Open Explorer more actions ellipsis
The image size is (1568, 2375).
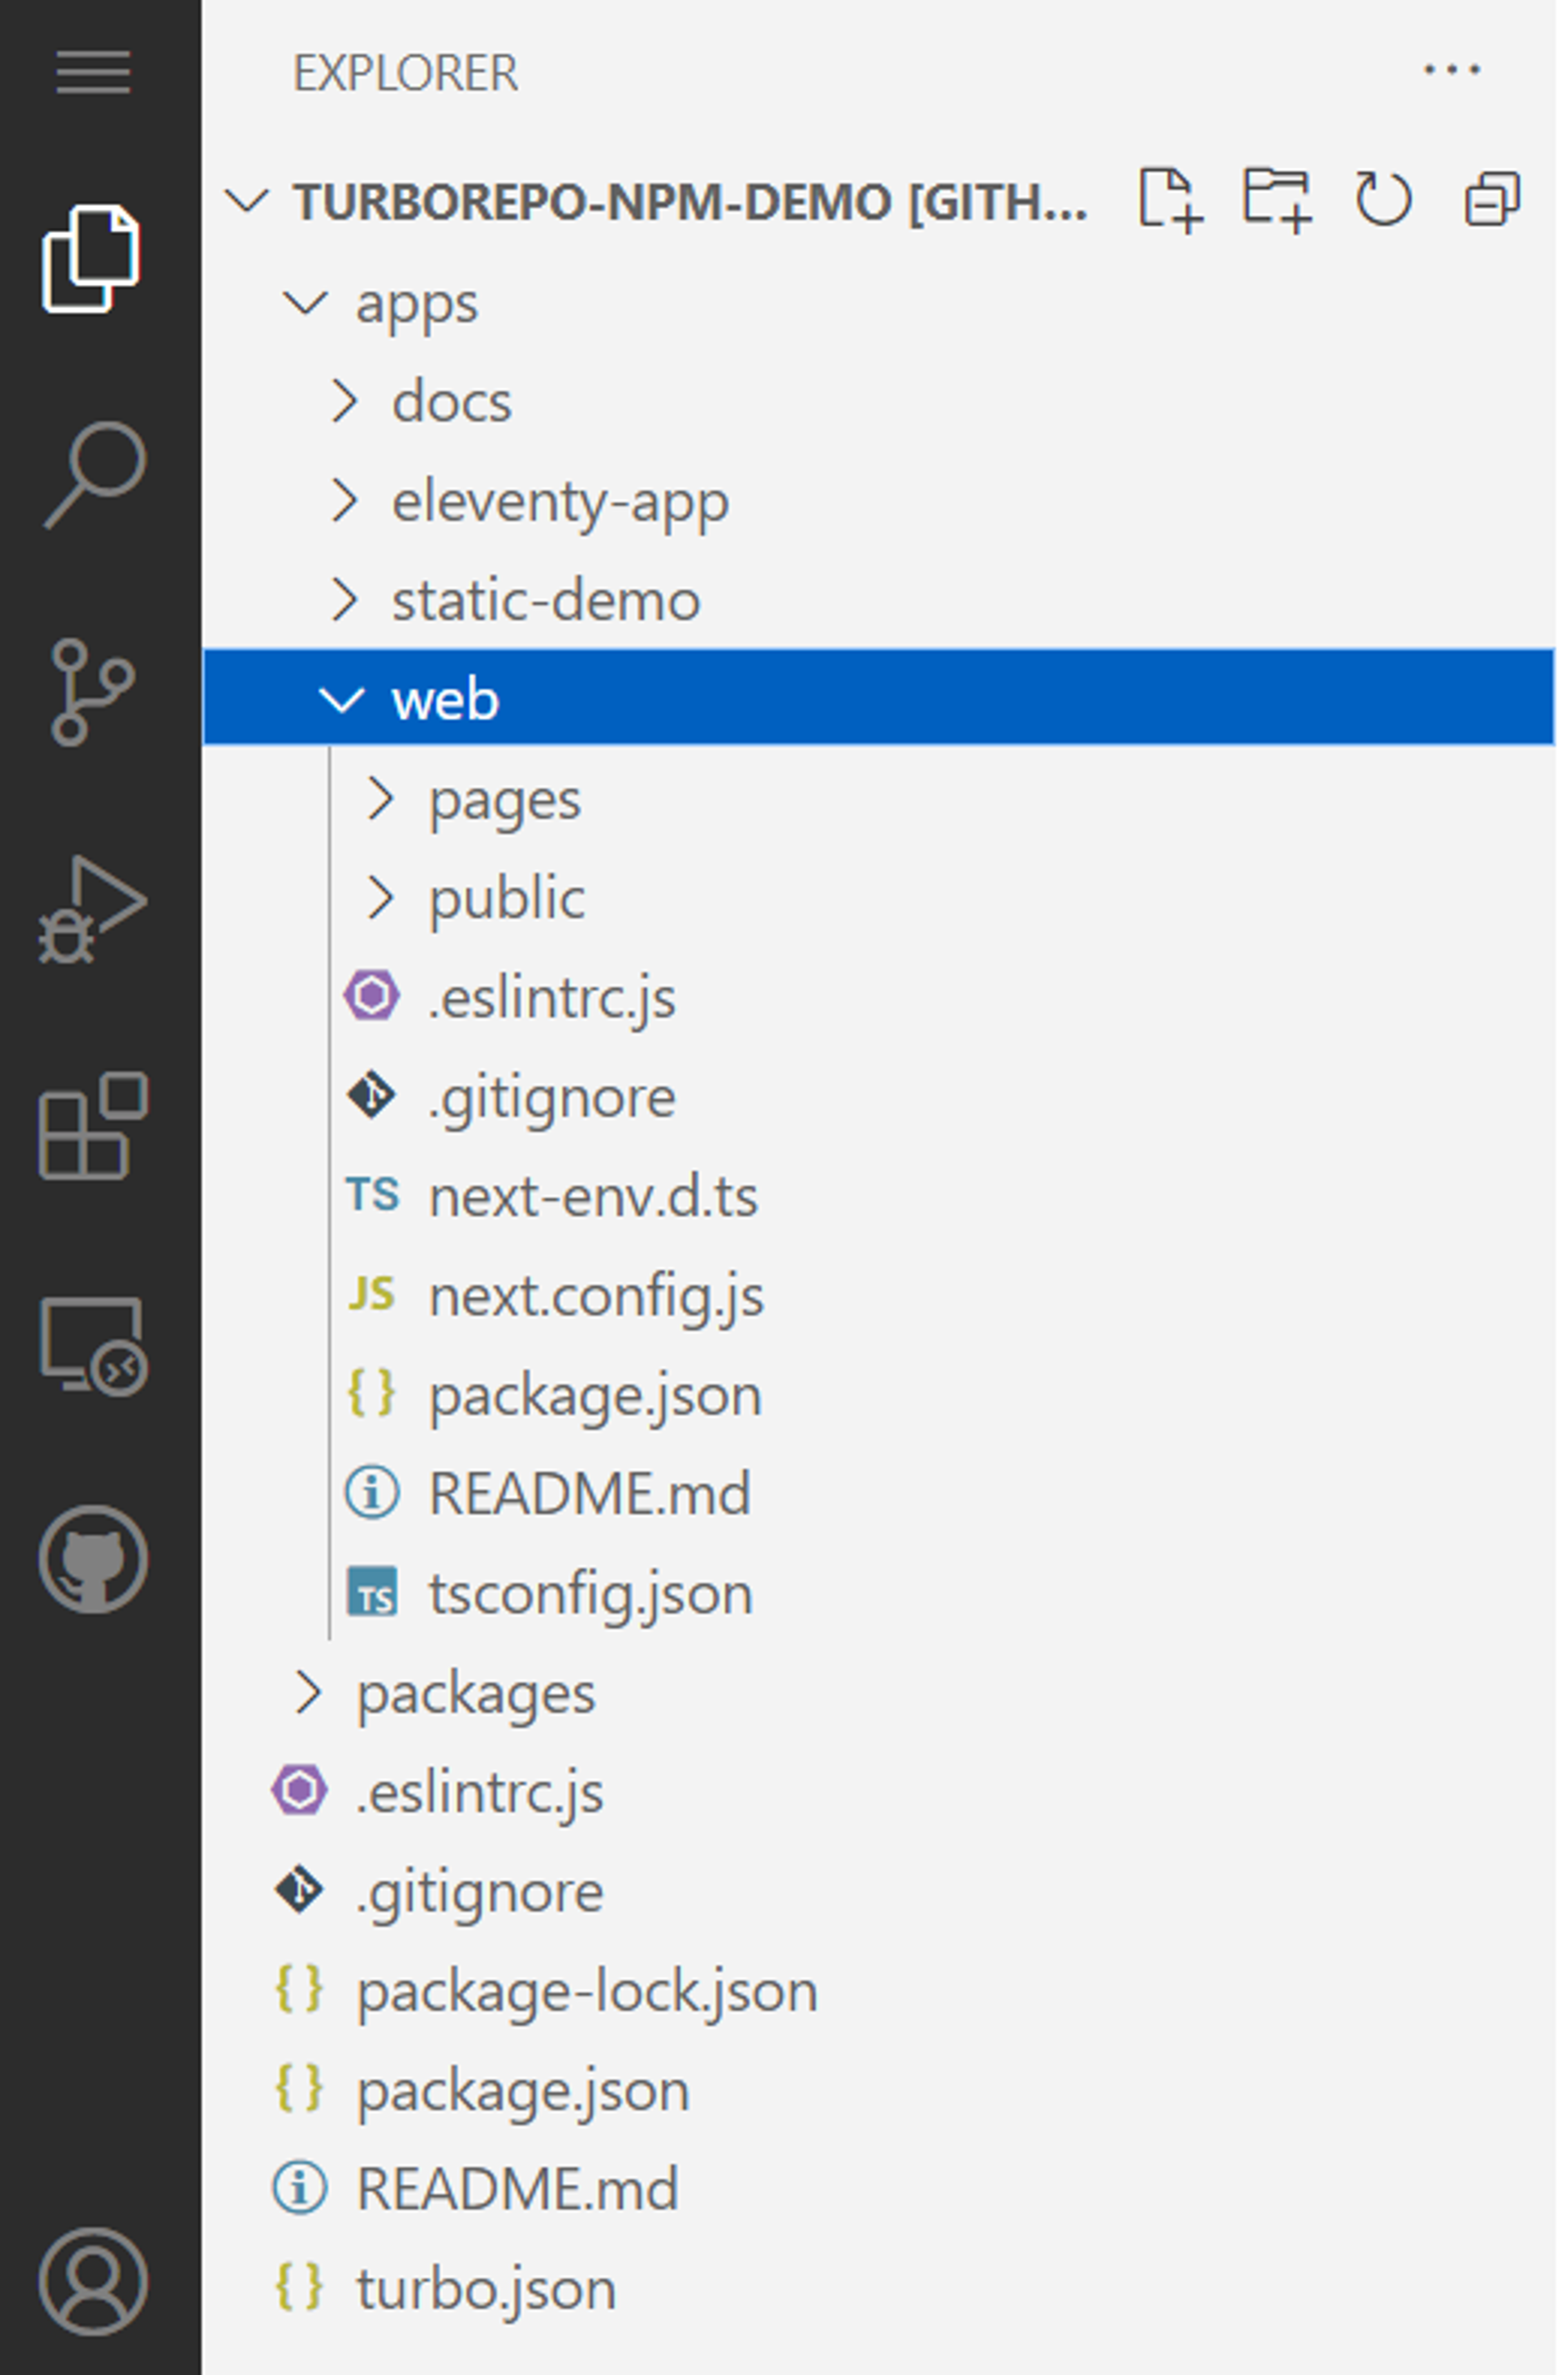(x=1452, y=70)
